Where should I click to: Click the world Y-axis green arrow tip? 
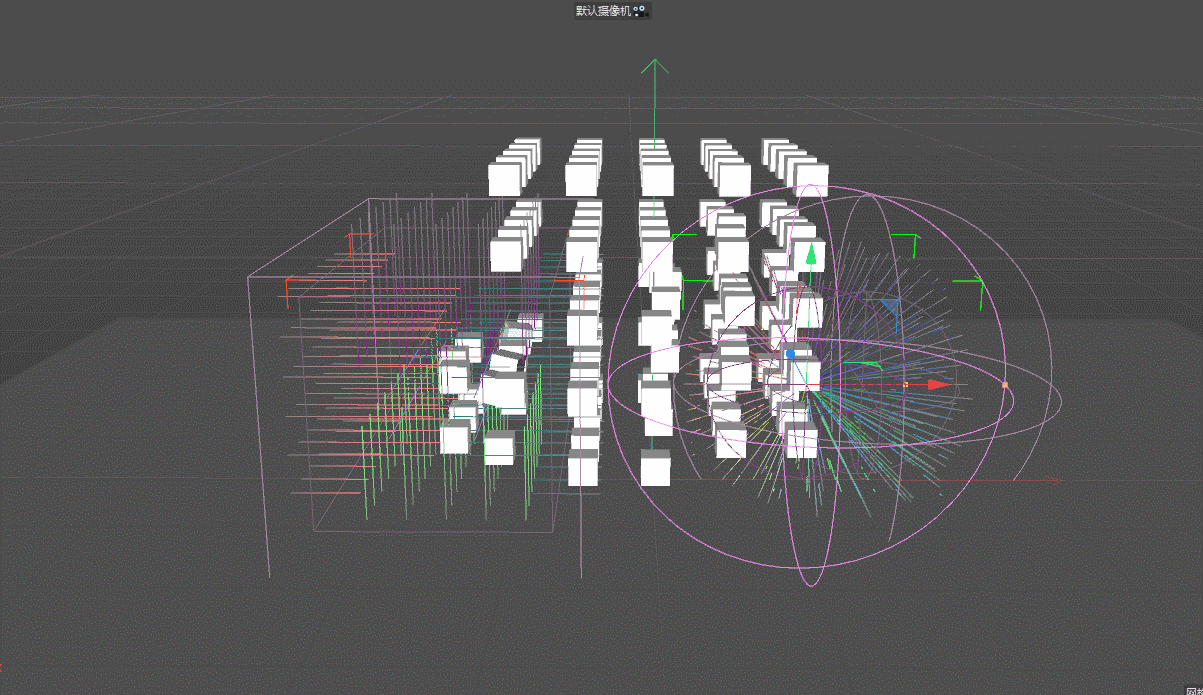coord(654,66)
